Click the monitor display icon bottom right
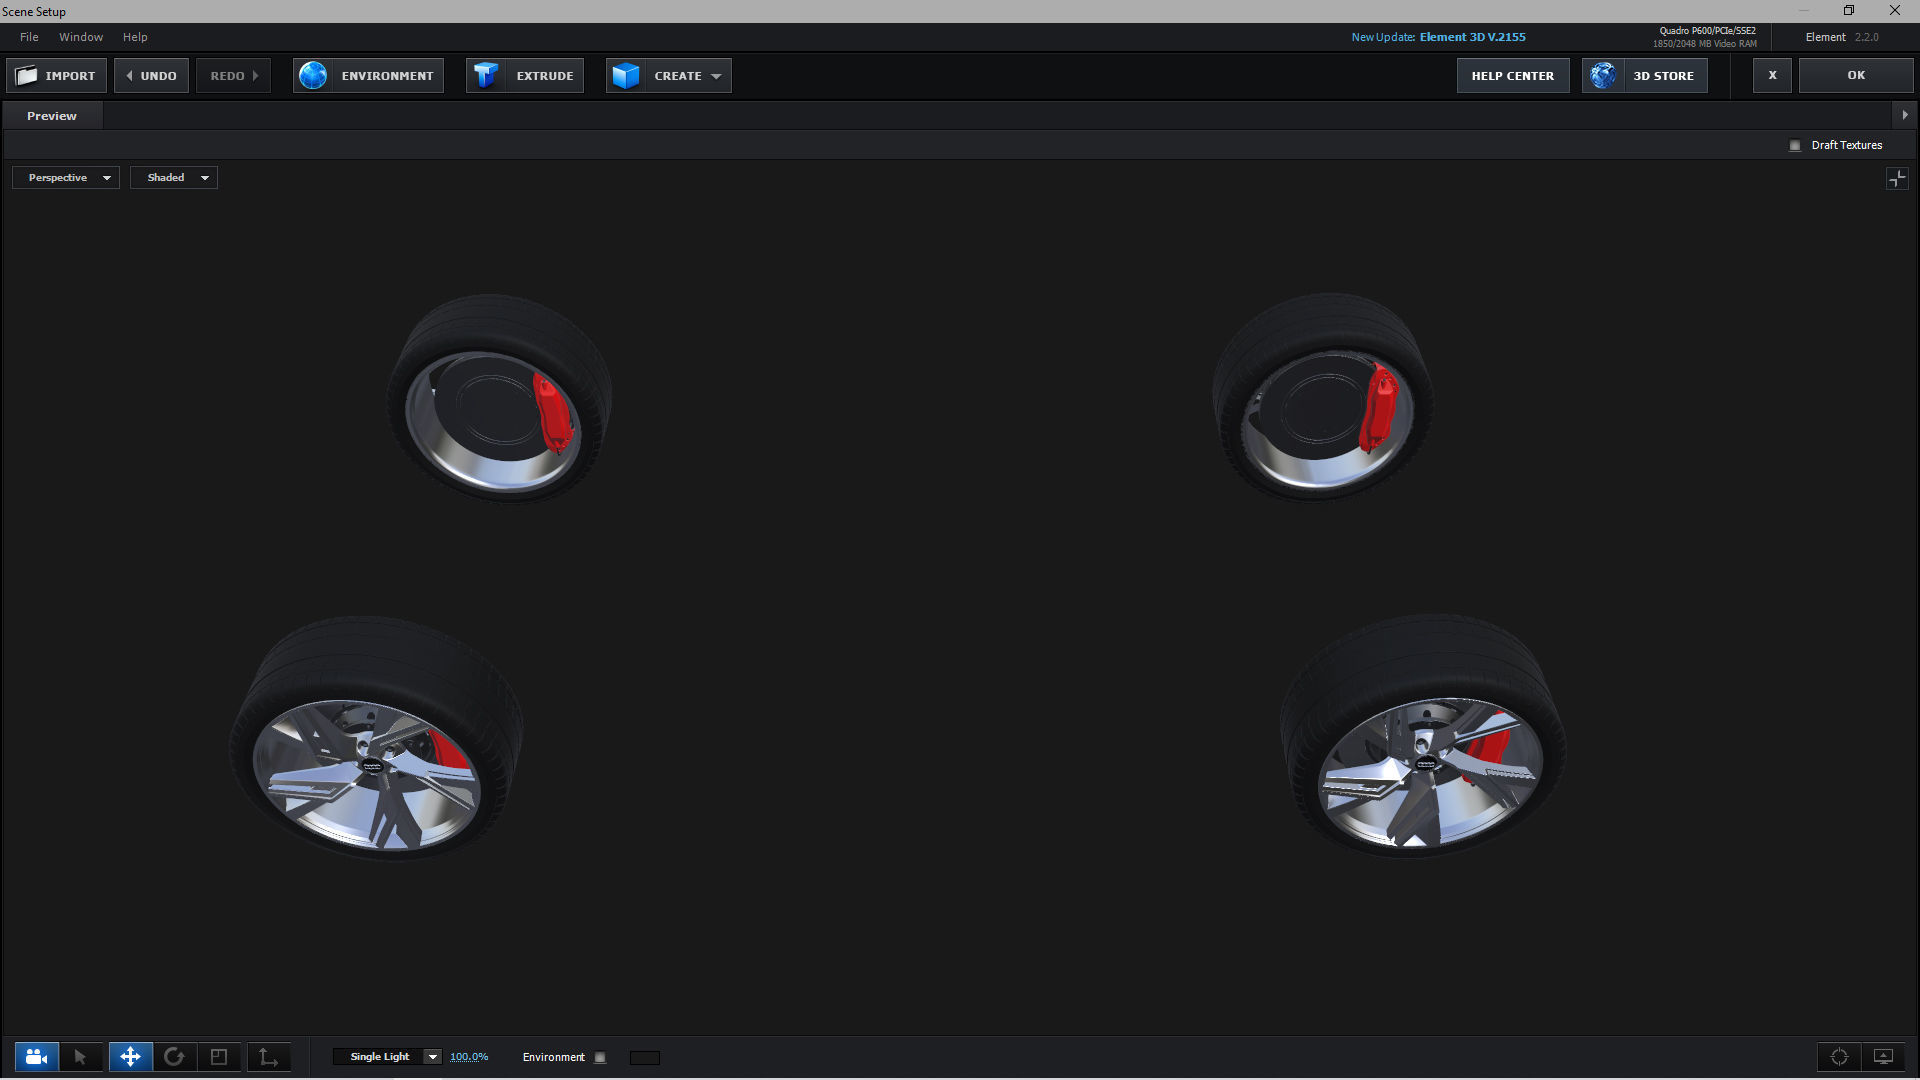 tap(1883, 1057)
